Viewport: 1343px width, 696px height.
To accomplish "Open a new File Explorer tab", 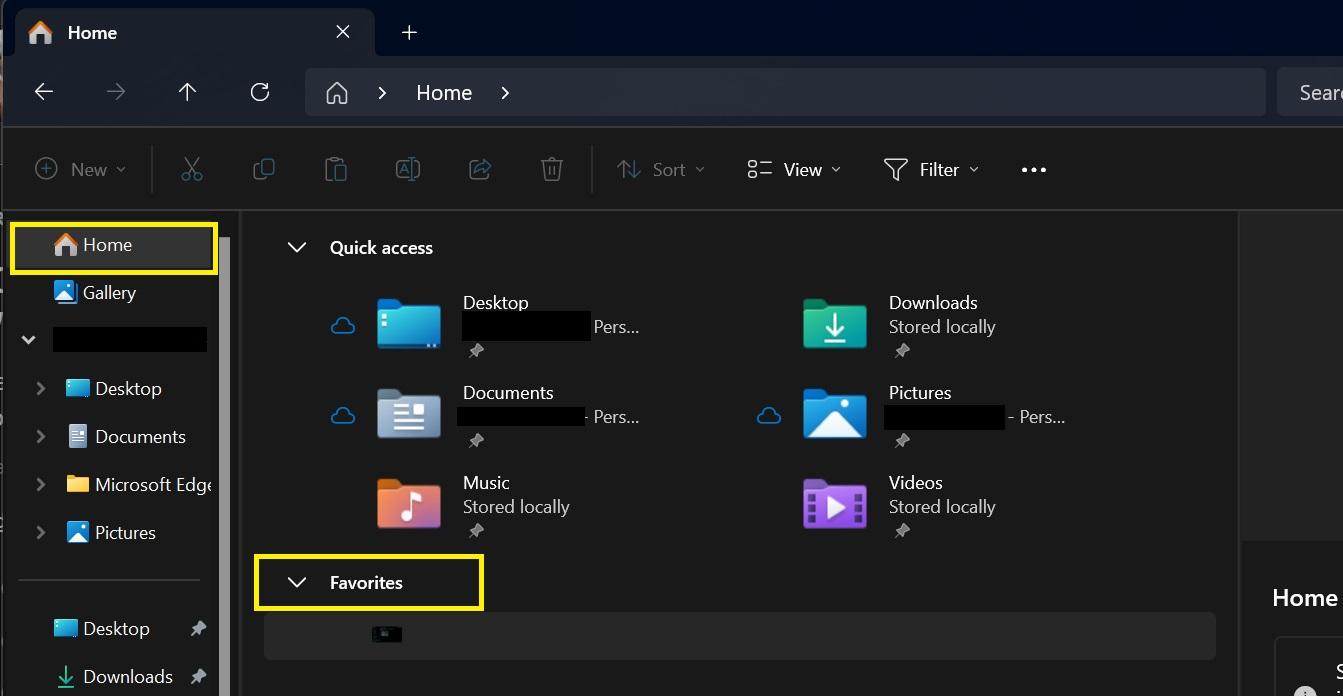I will (x=409, y=31).
